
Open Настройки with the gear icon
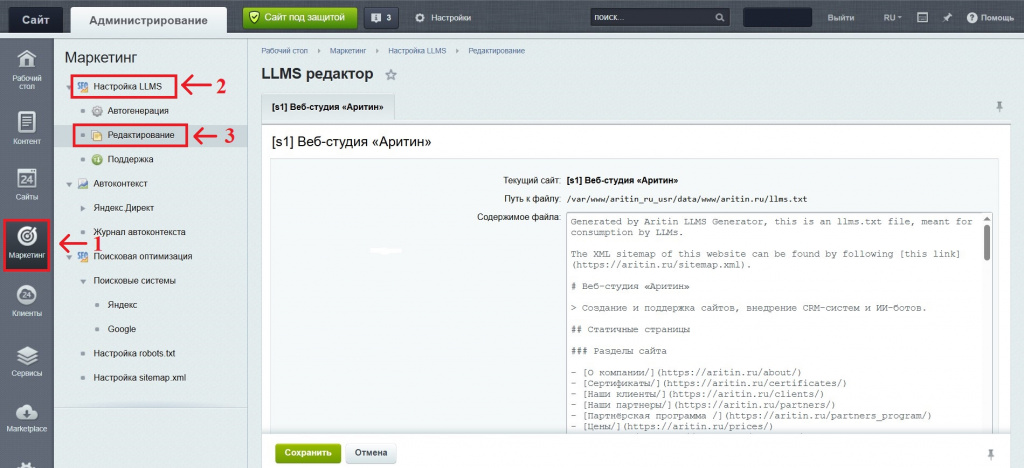coord(443,18)
